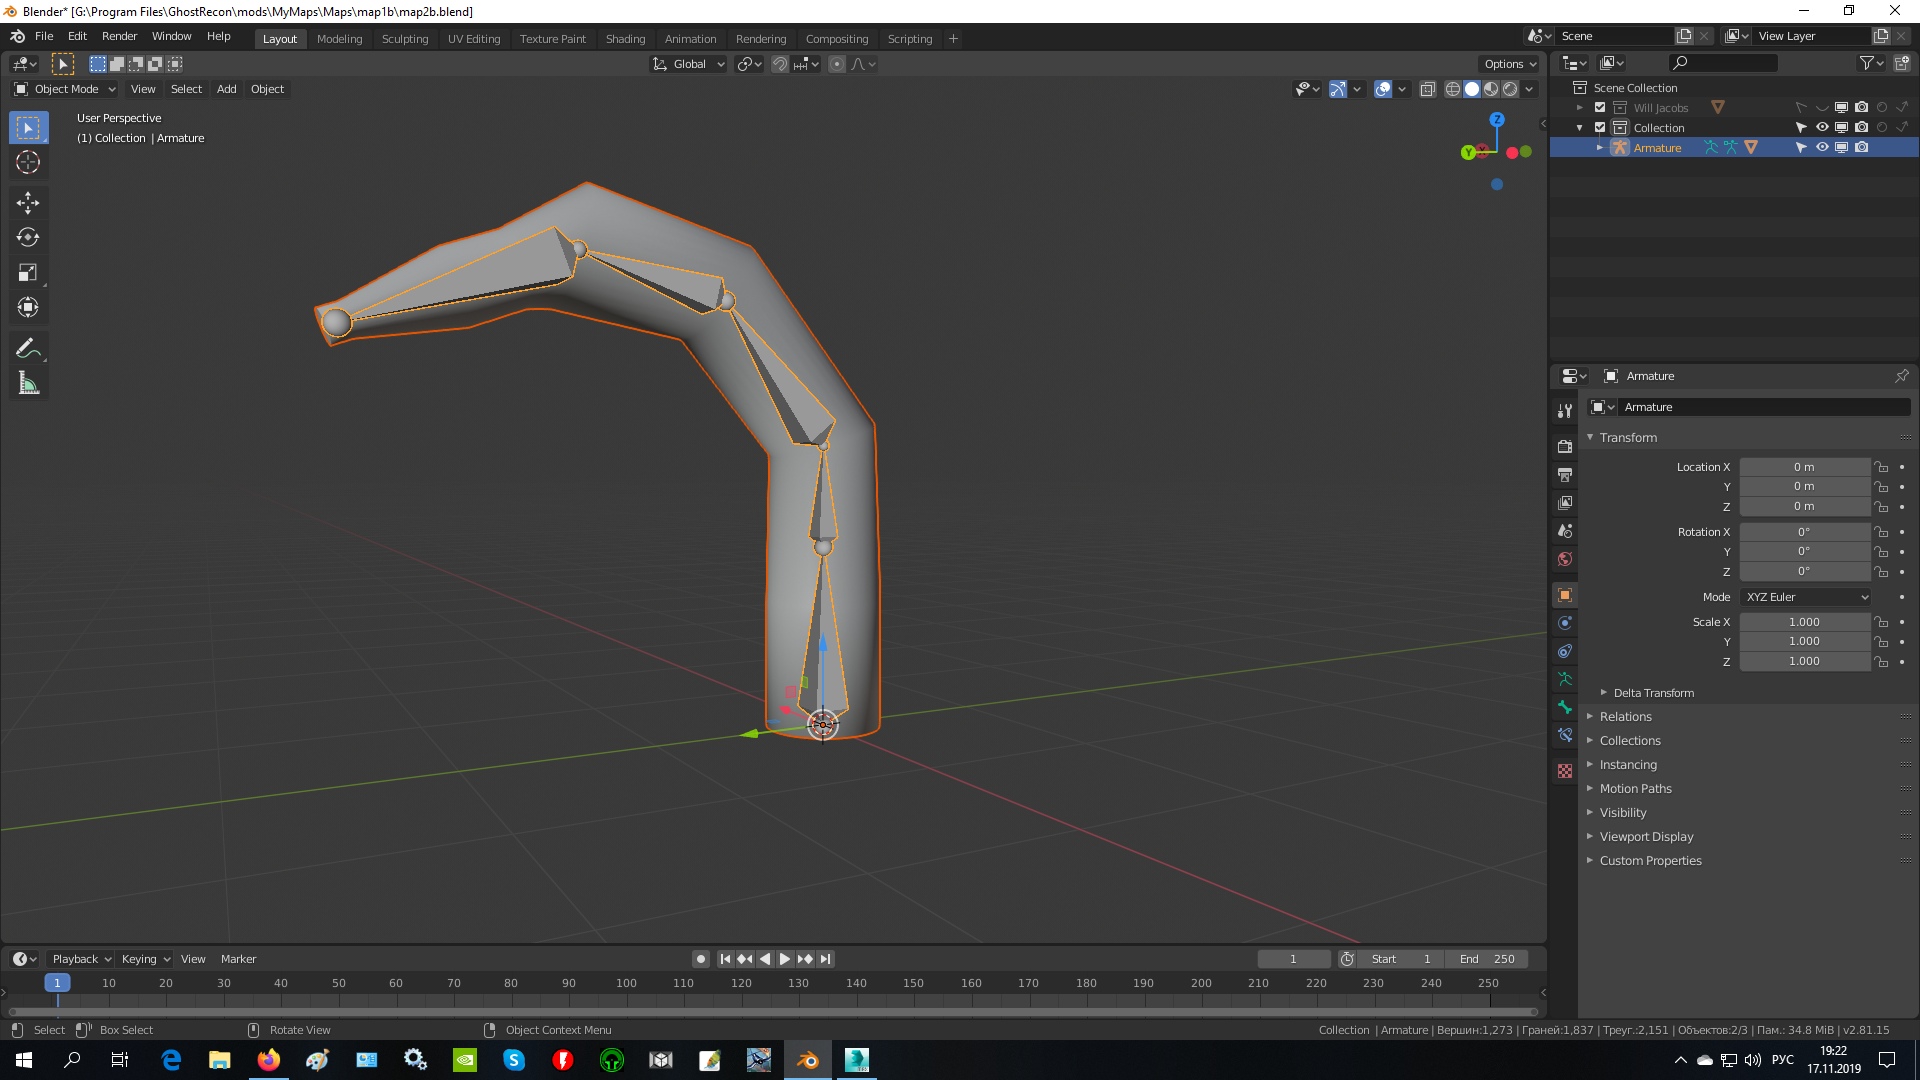
Task: Activate the Annotate pencil tool
Action: click(28, 348)
